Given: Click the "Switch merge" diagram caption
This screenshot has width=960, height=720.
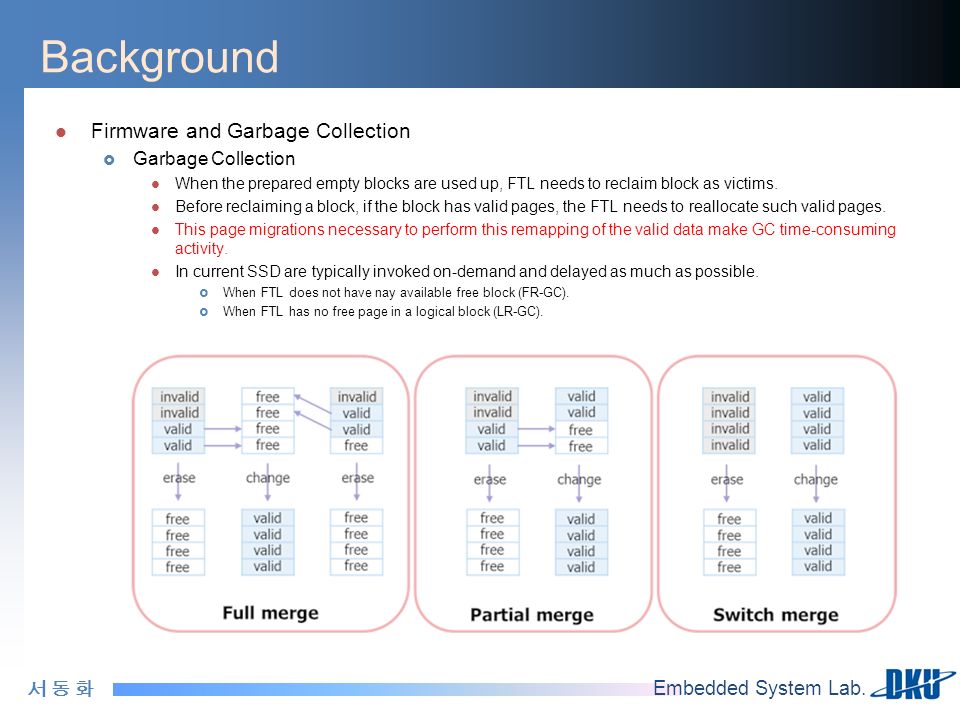Looking at the screenshot, I should point(776,615).
